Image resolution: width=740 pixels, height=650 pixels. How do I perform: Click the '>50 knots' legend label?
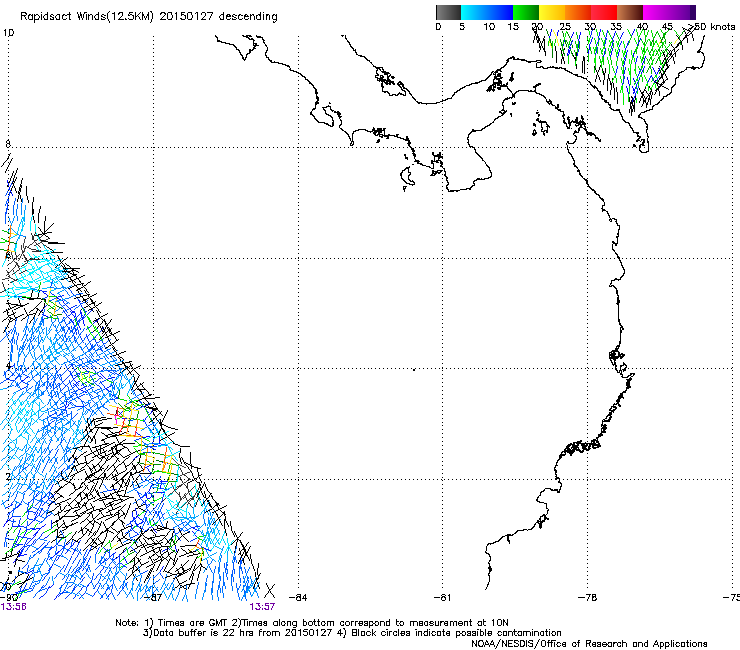click(x=711, y=27)
